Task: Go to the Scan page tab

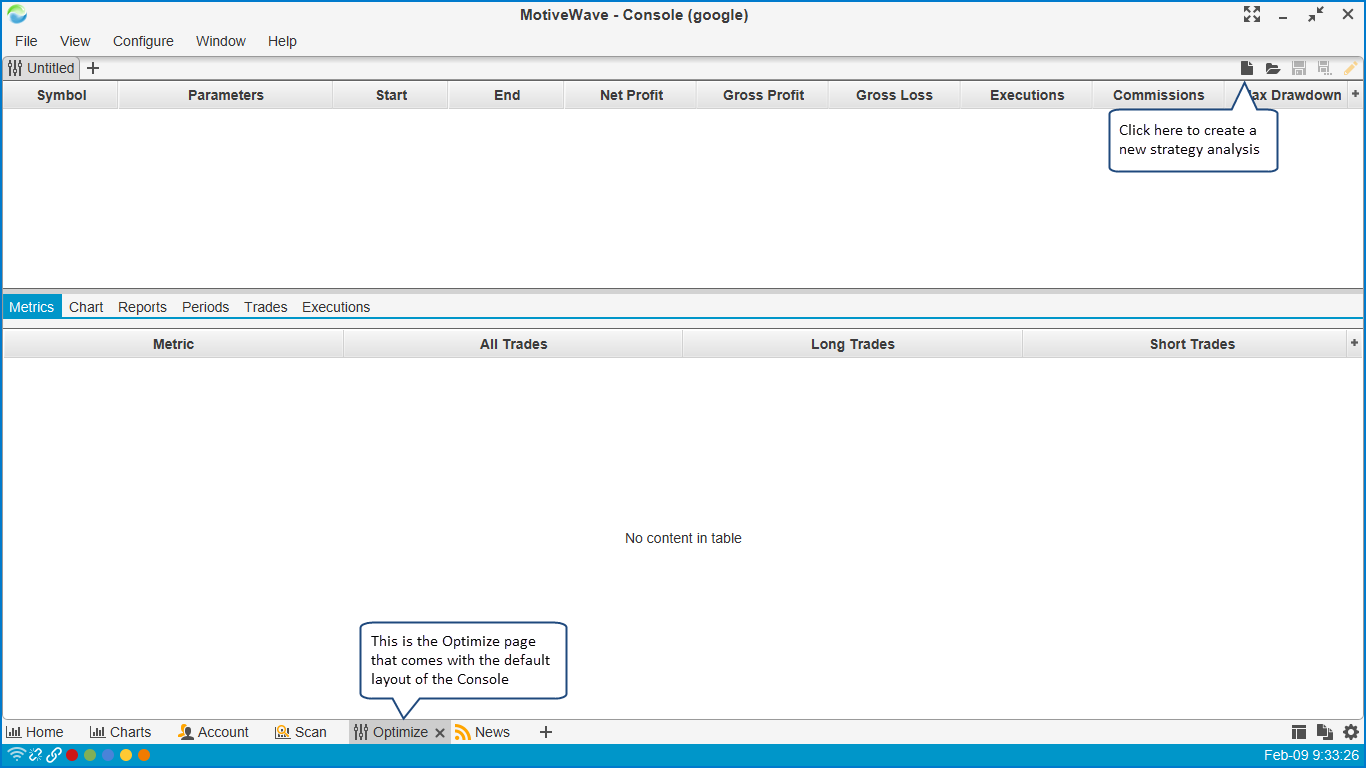Action: [301, 732]
